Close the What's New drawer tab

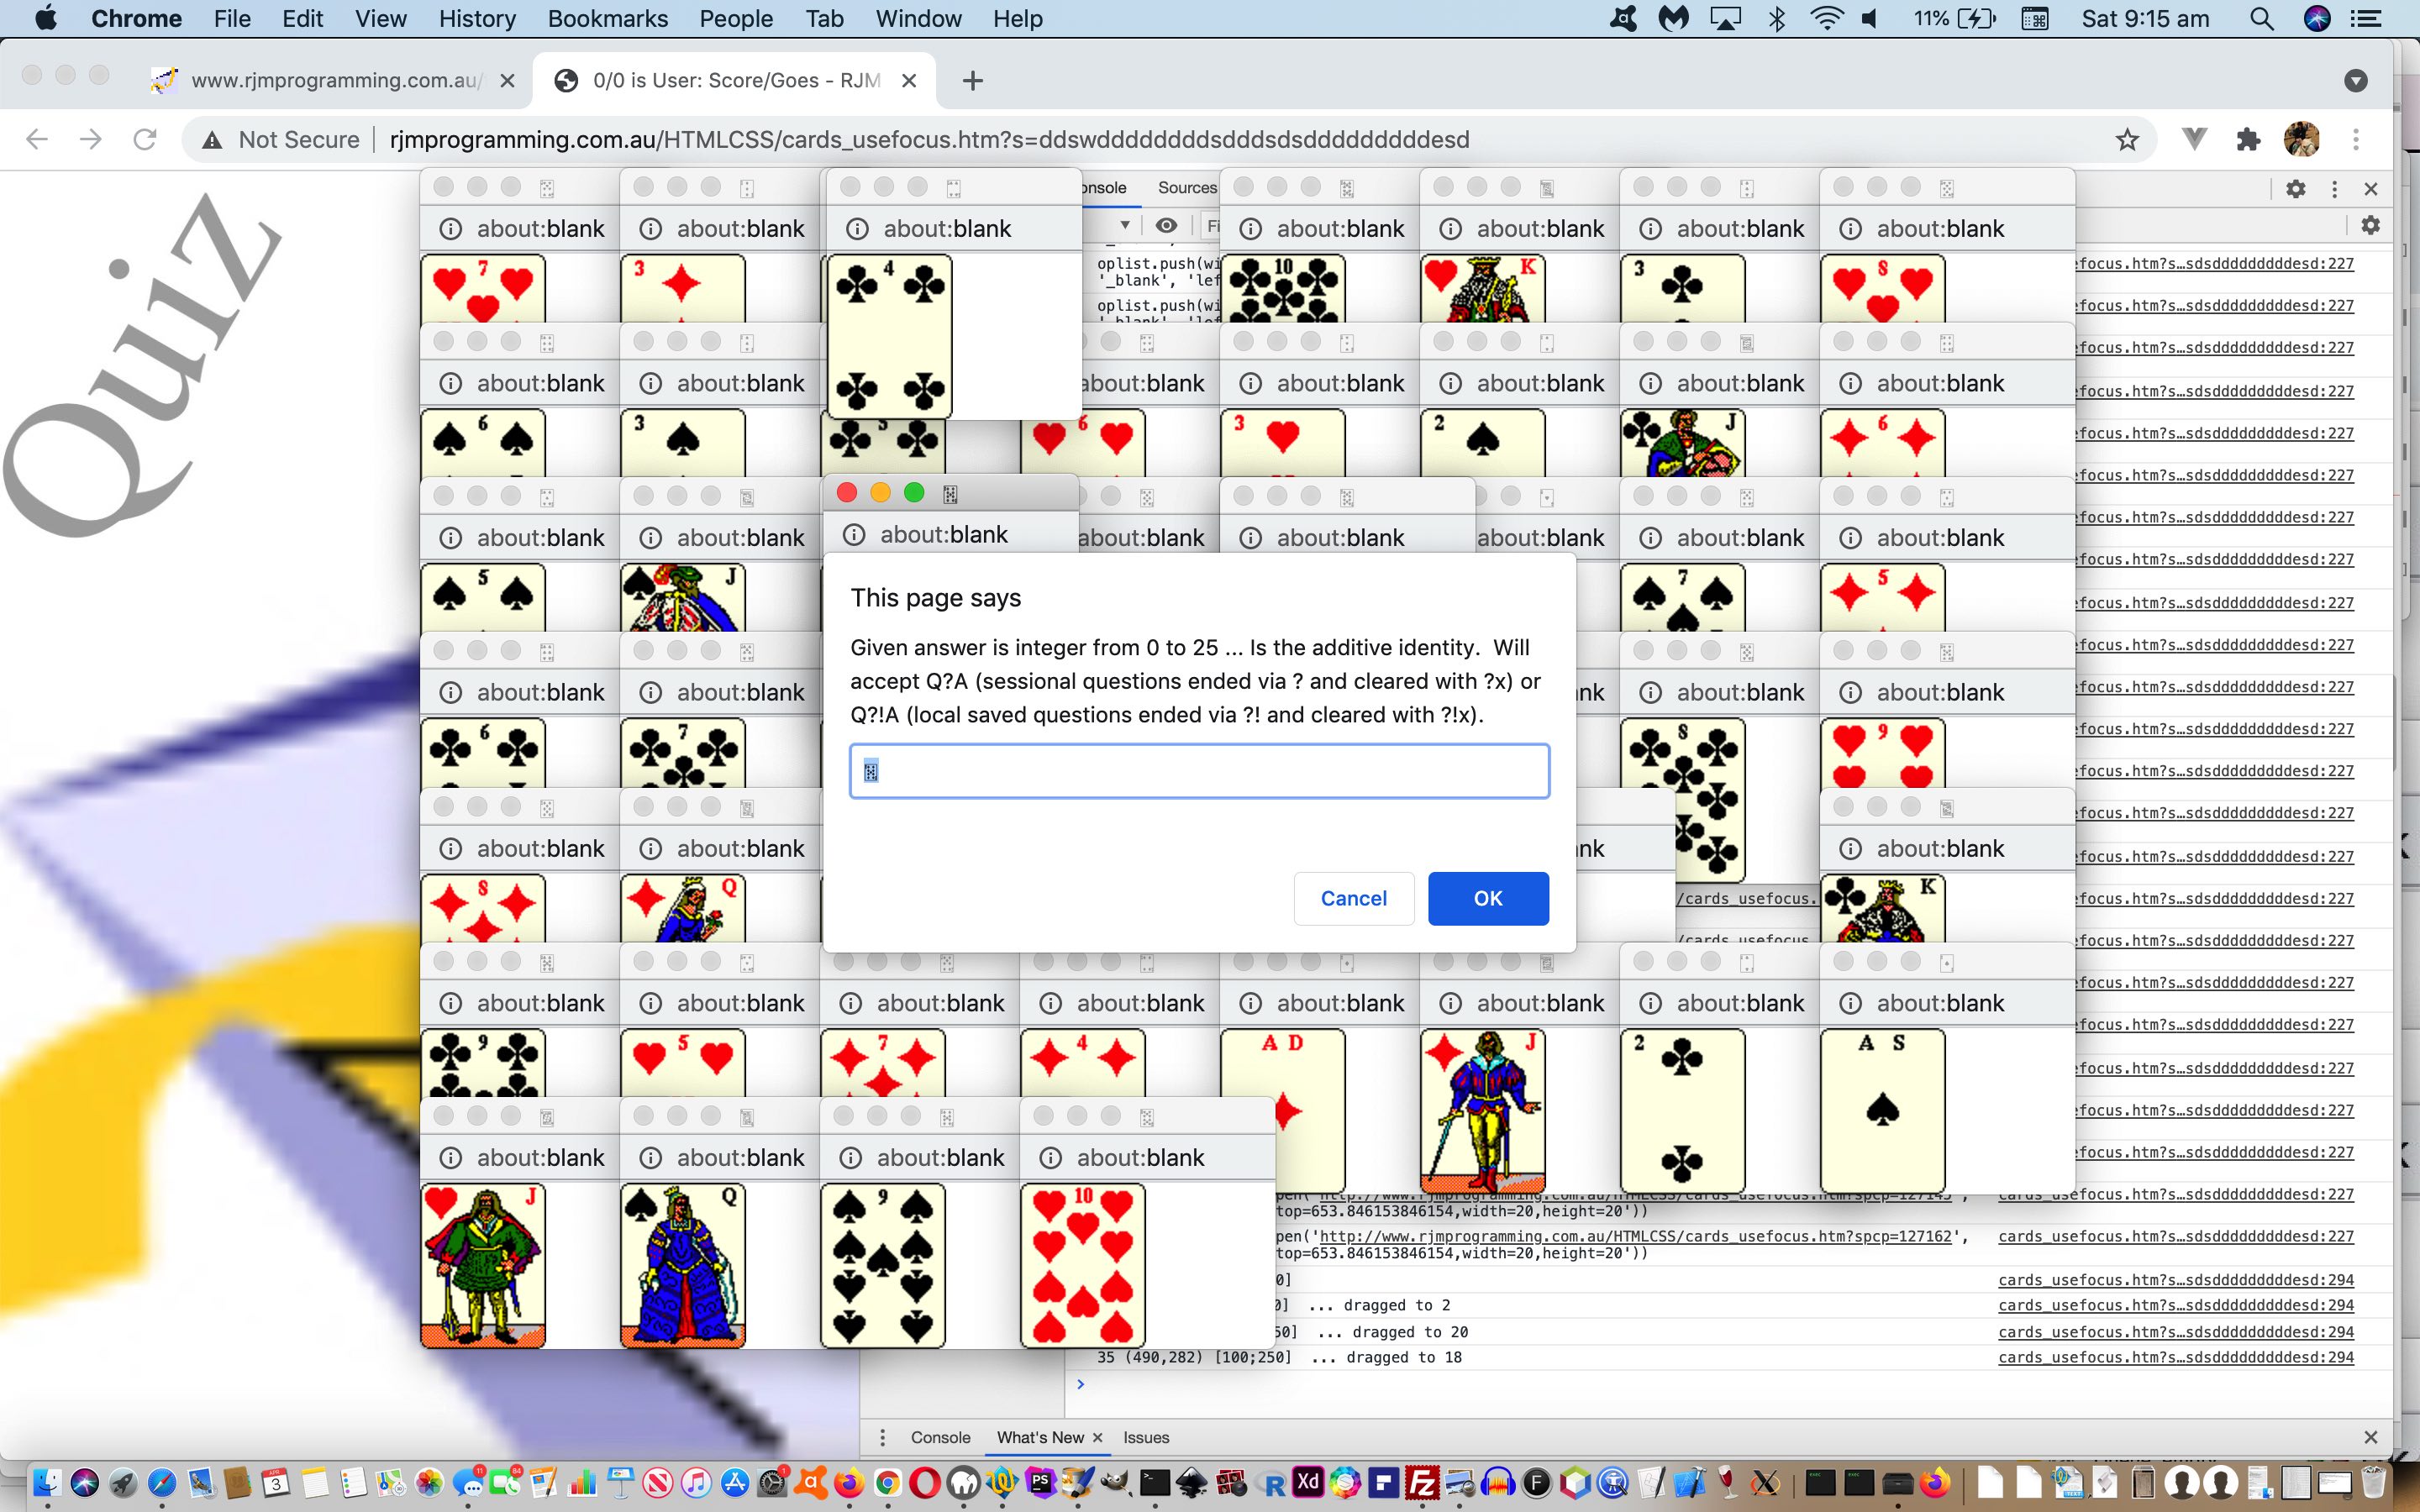click(1098, 1437)
